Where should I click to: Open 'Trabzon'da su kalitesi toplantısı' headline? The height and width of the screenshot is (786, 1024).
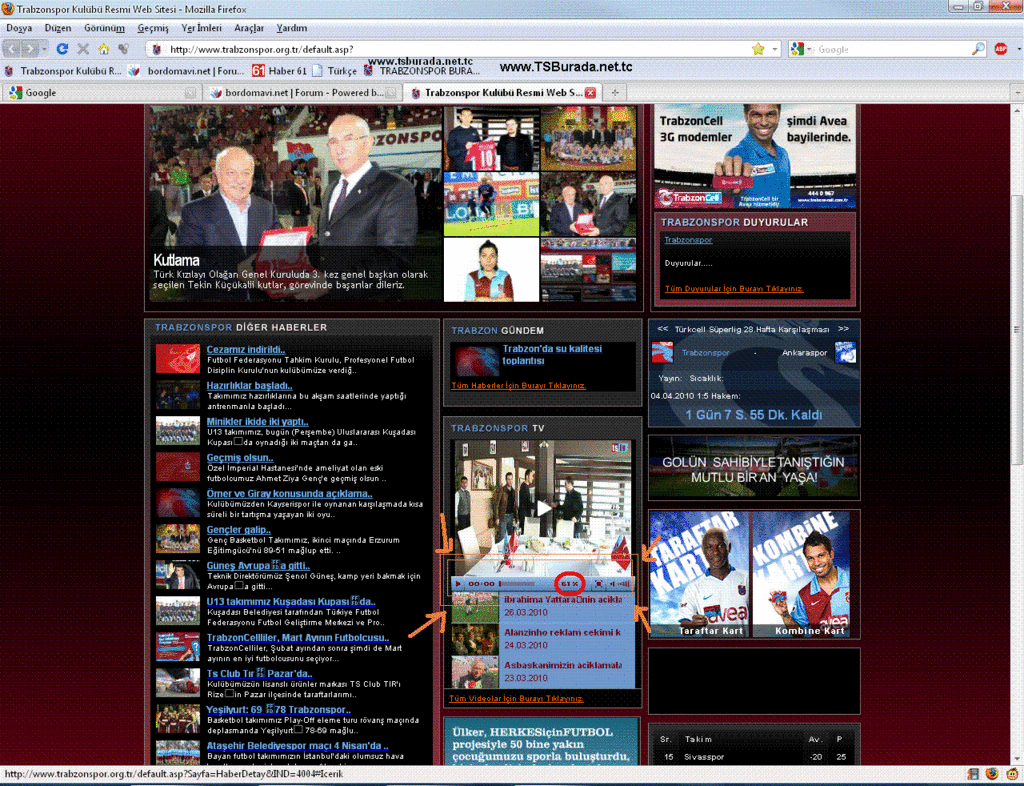[x=552, y=354]
